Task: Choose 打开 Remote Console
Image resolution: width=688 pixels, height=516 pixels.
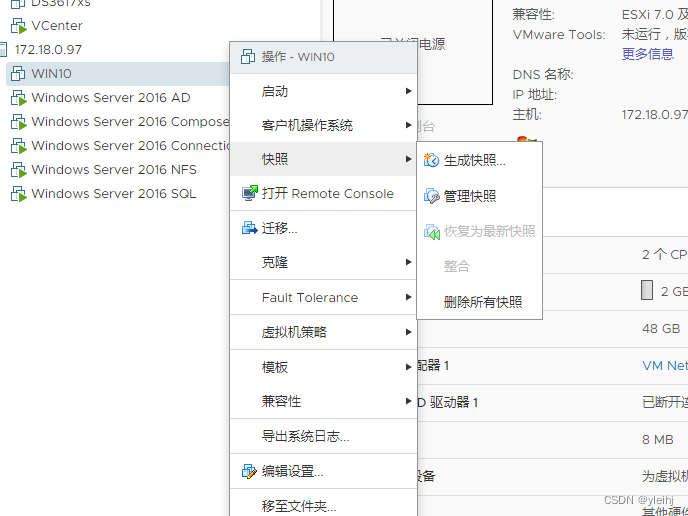Action: pos(323,194)
